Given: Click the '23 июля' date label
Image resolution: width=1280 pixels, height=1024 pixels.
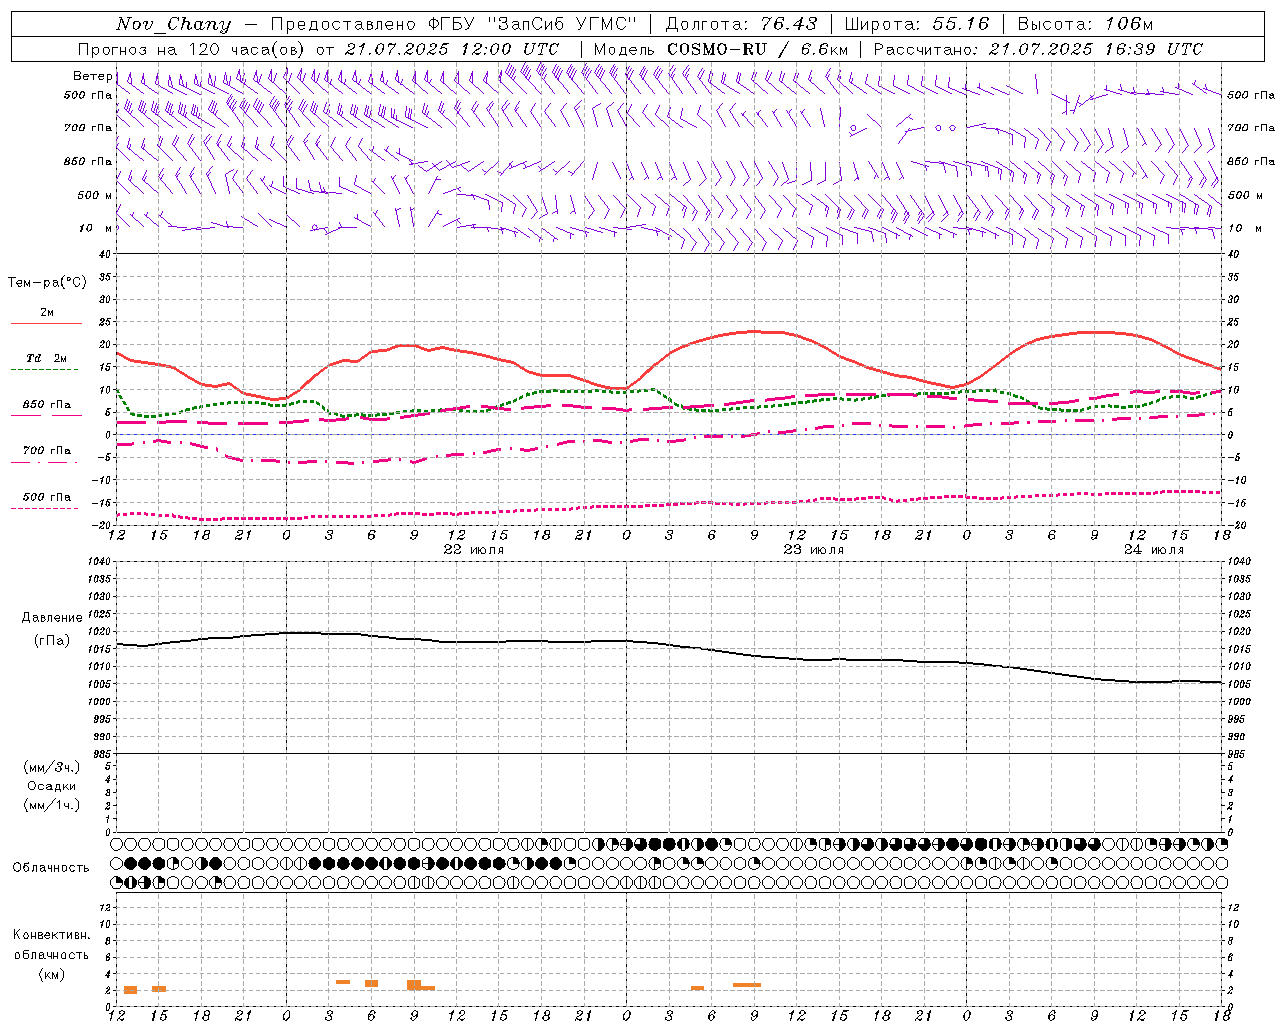Looking at the screenshot, I should (x=813, y=550).
